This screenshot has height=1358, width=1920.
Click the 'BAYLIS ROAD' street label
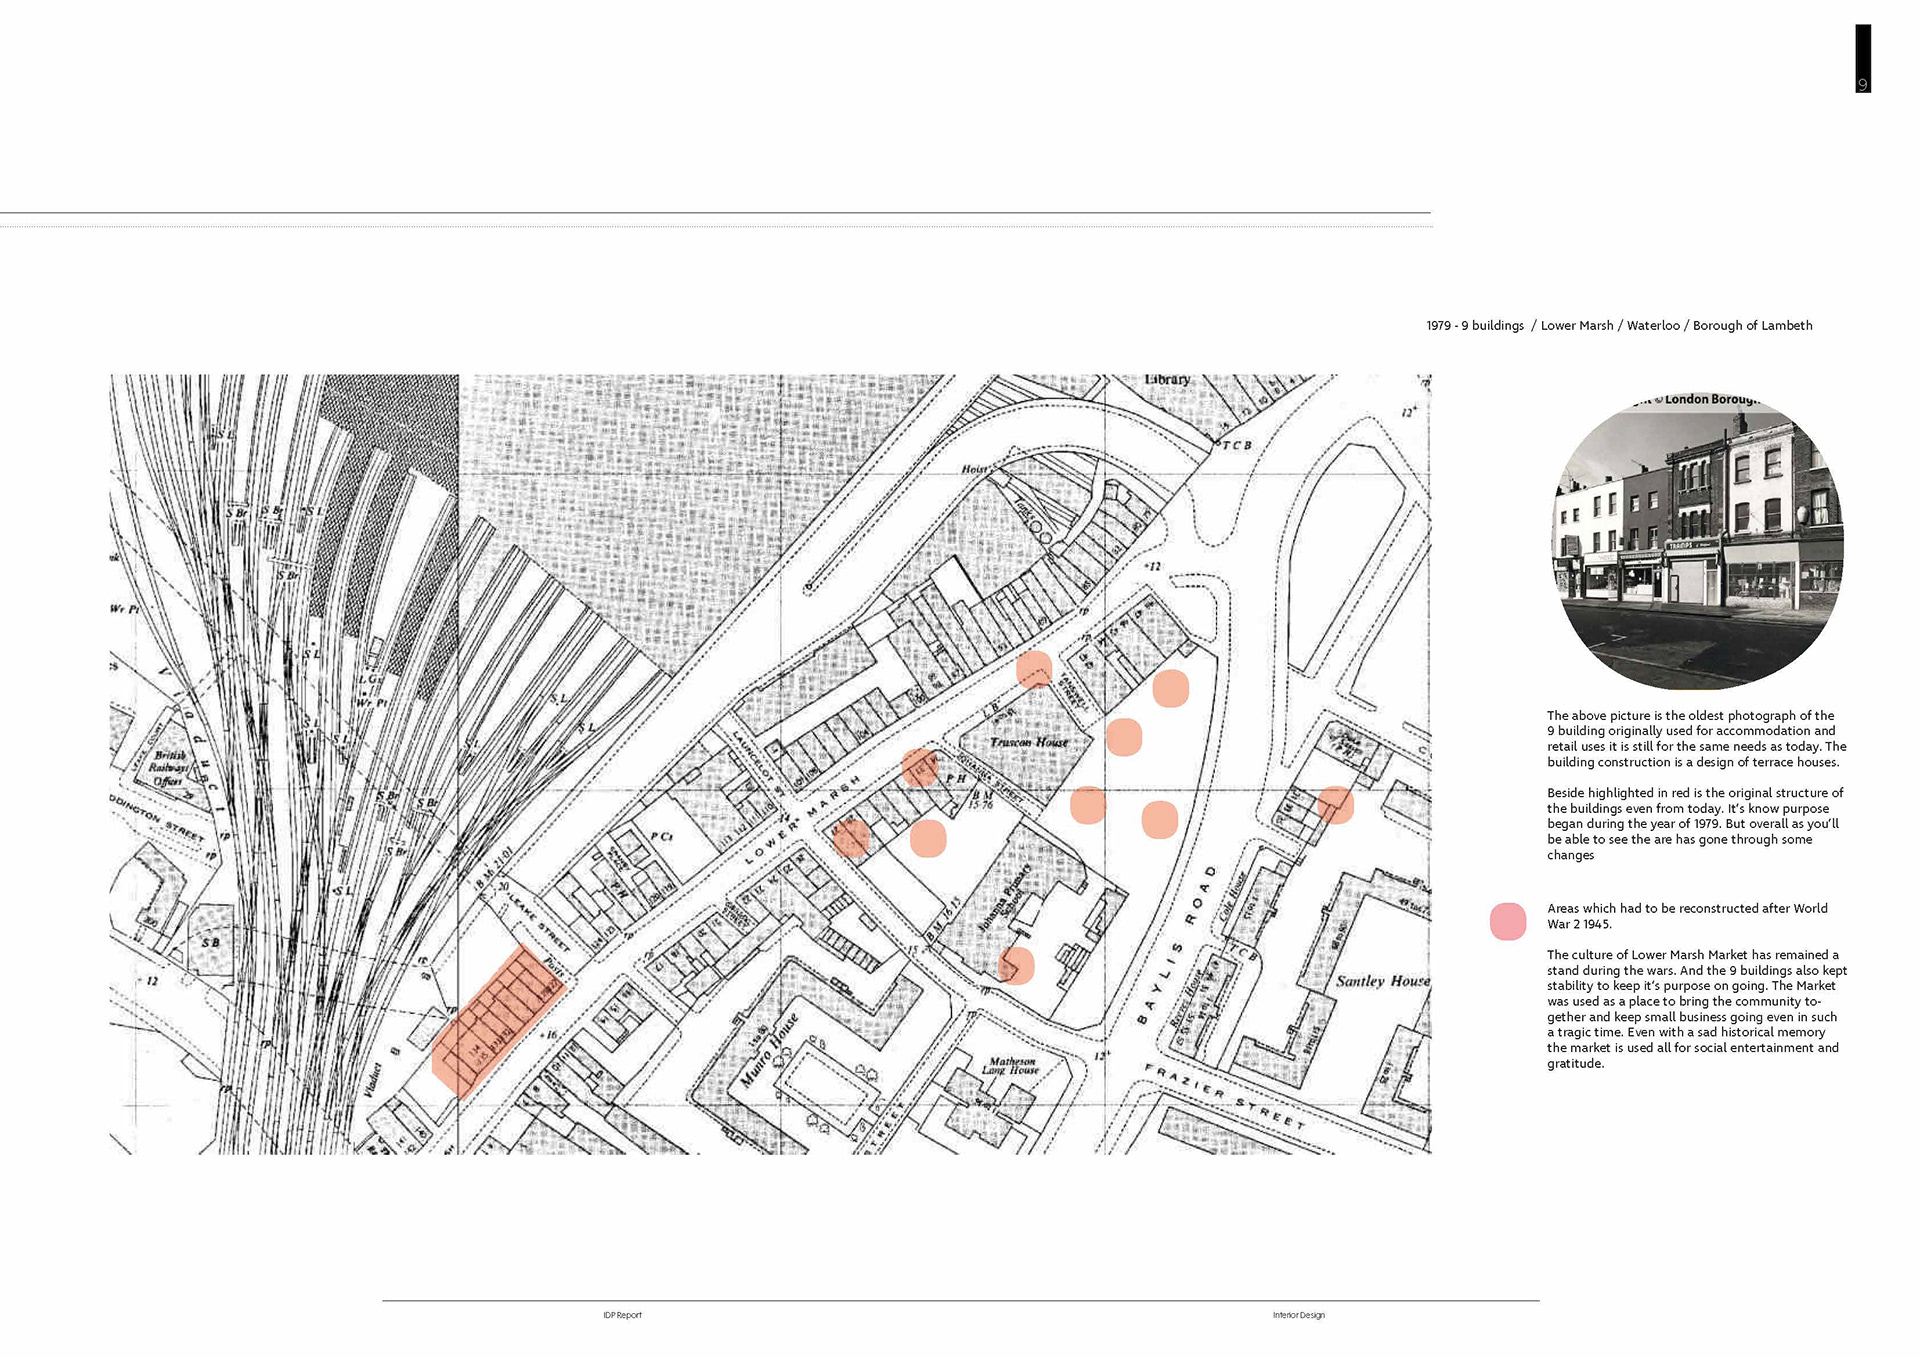tap(1176, 945)
